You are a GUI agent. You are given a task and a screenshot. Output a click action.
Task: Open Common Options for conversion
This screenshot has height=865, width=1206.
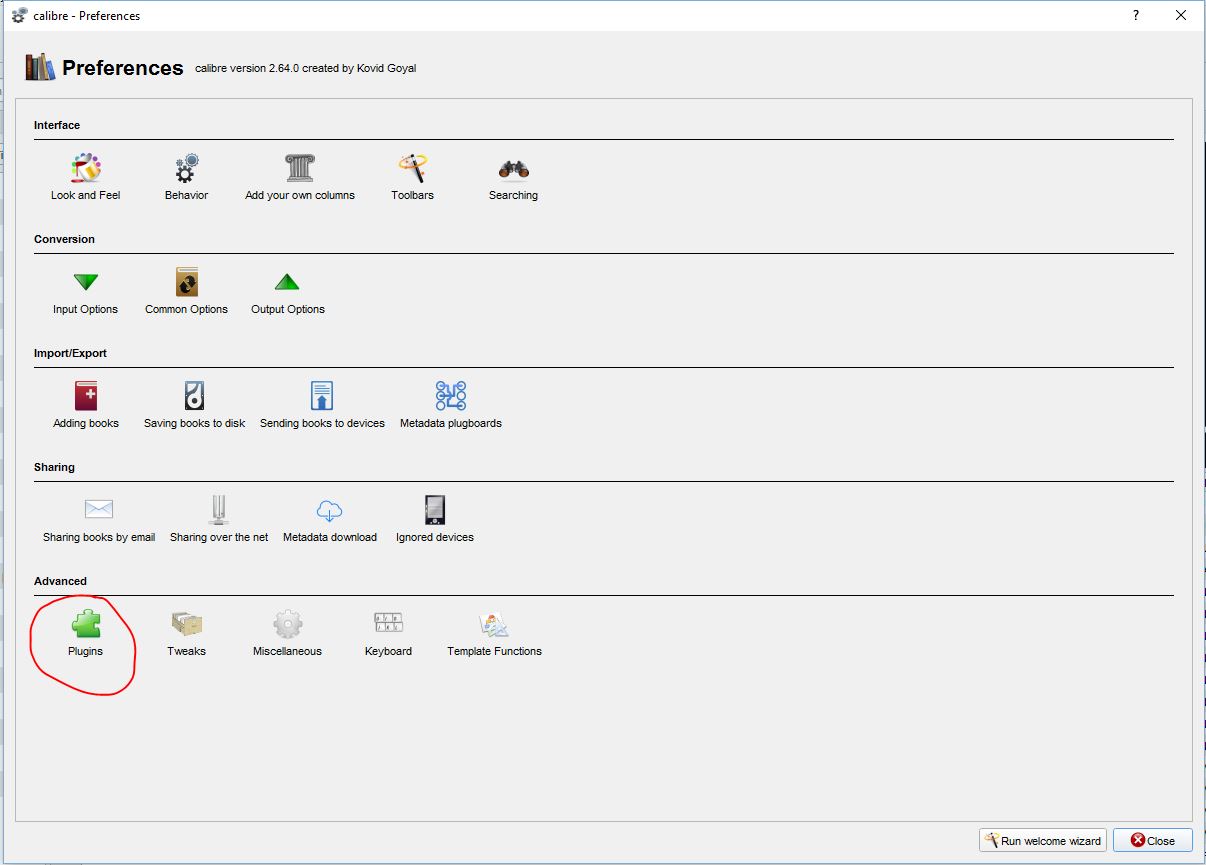(x=187, y=292)
